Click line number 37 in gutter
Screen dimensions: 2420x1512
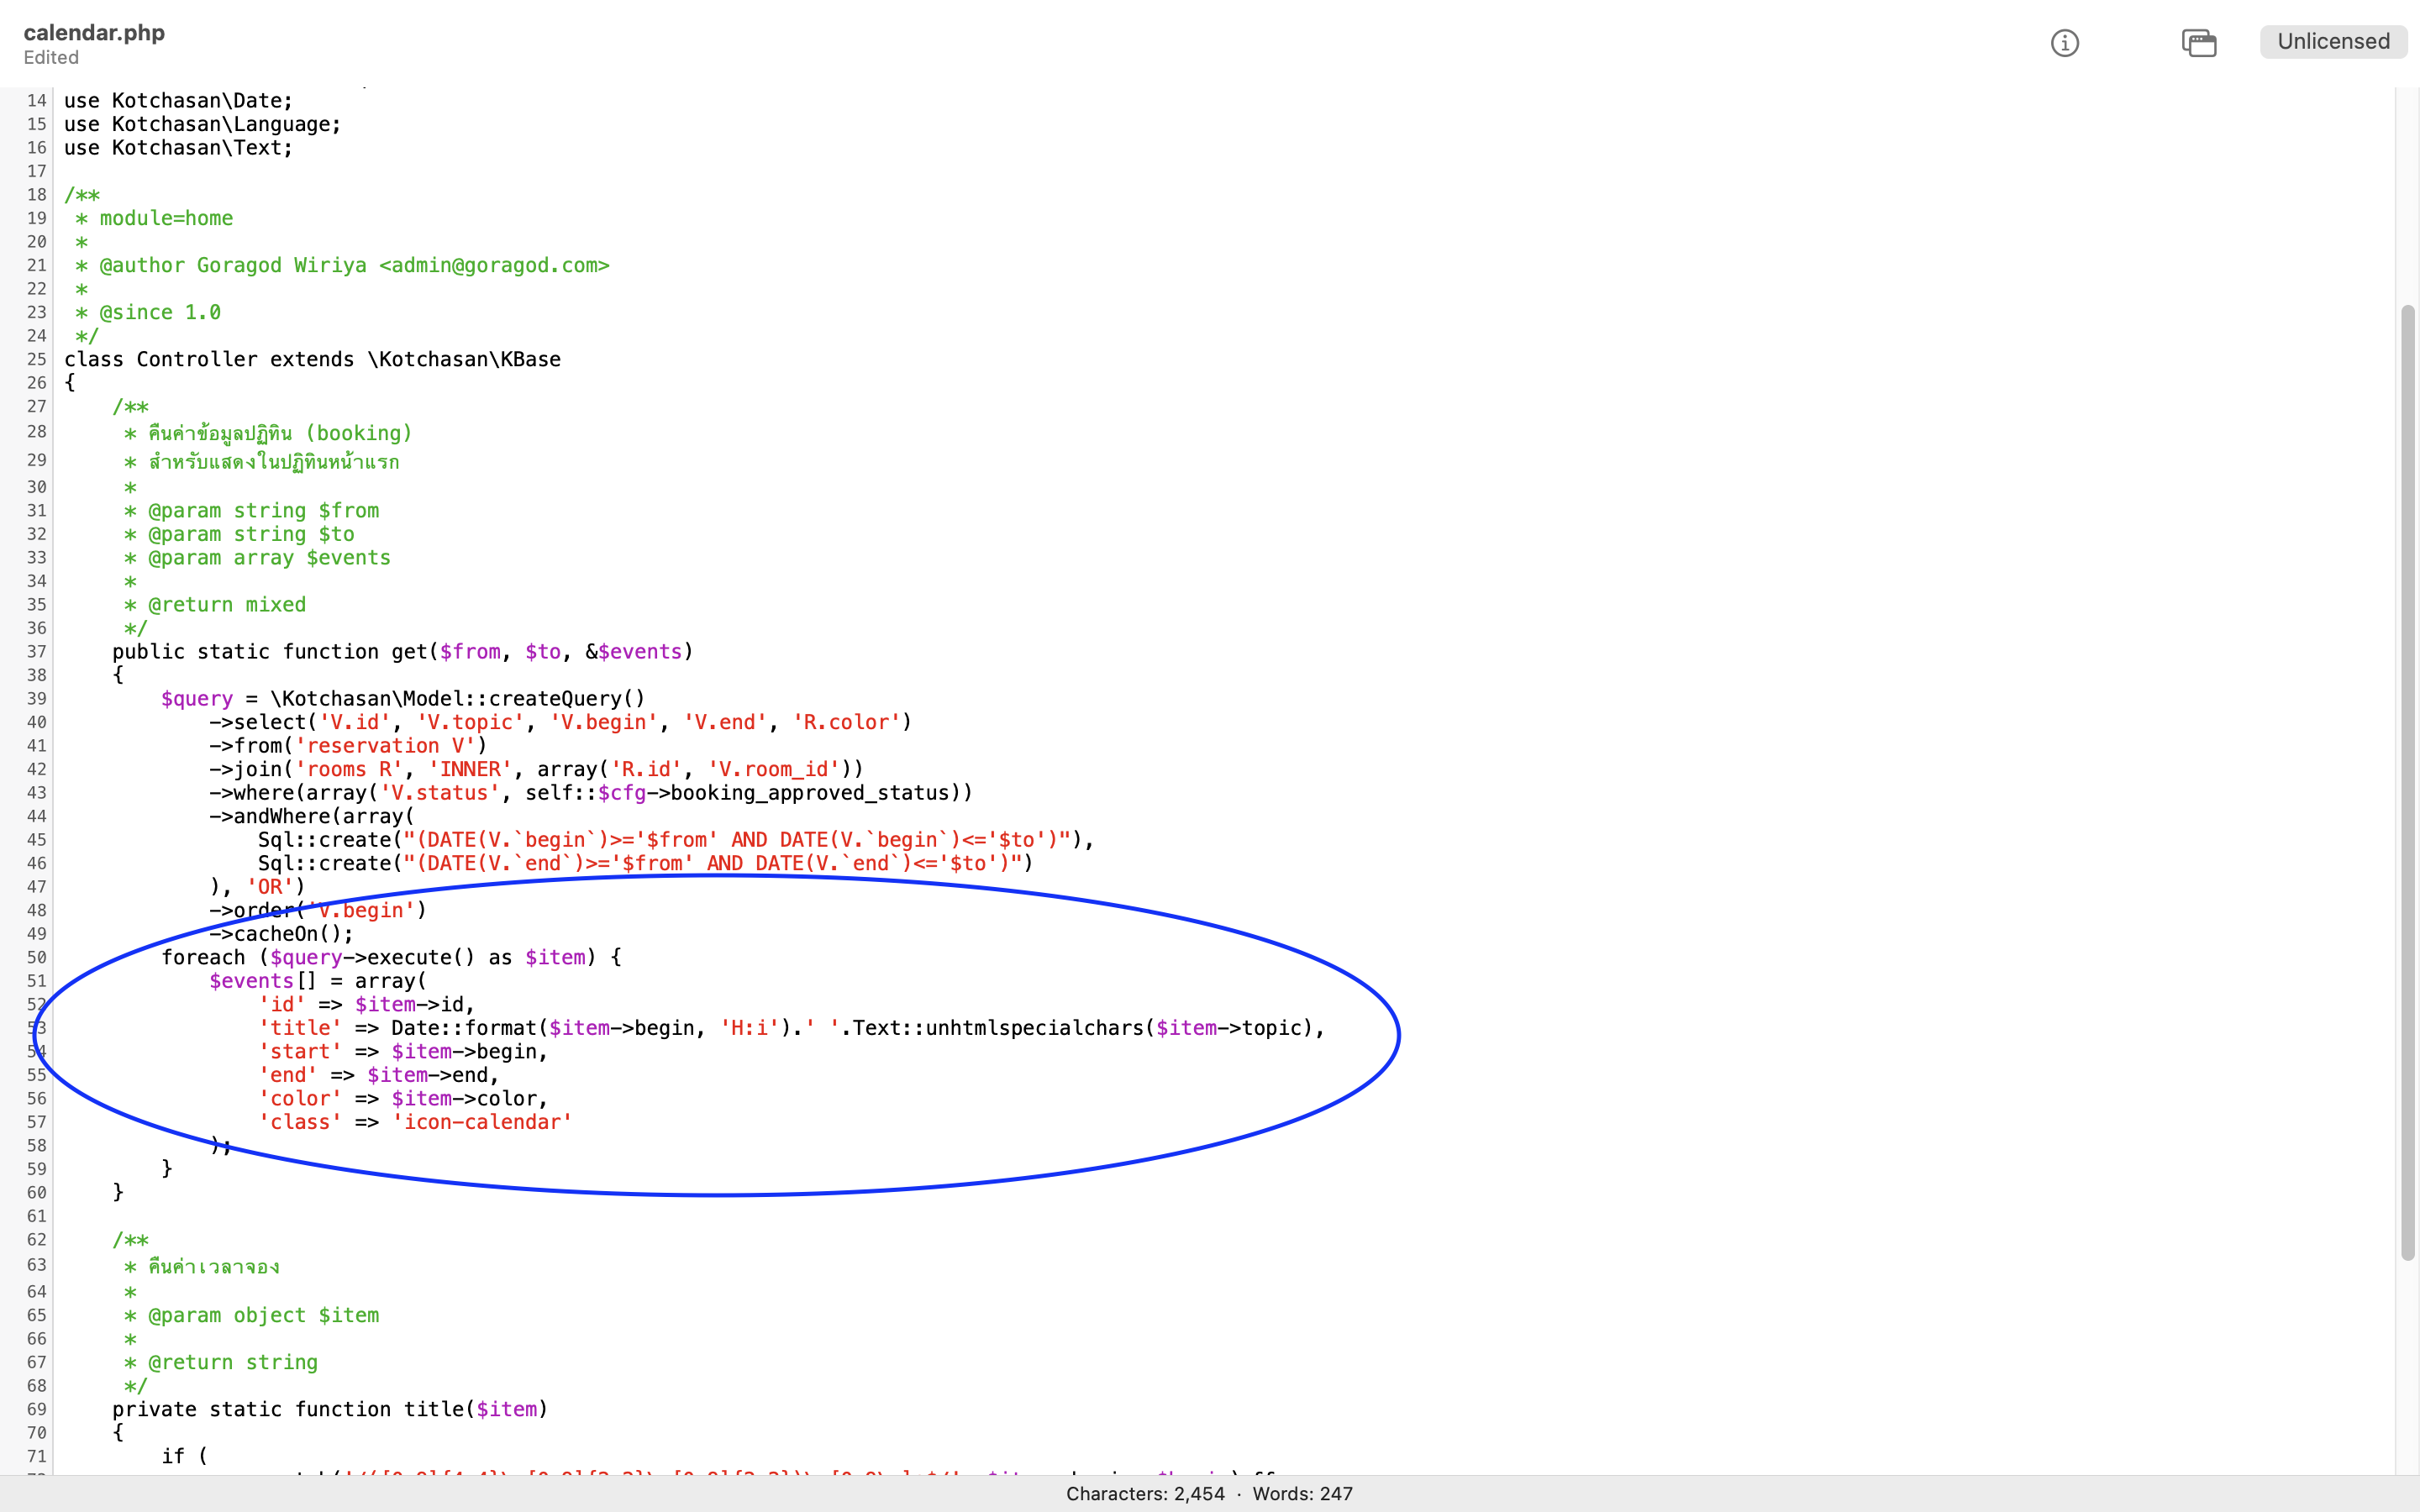click(x=37, y=652)
